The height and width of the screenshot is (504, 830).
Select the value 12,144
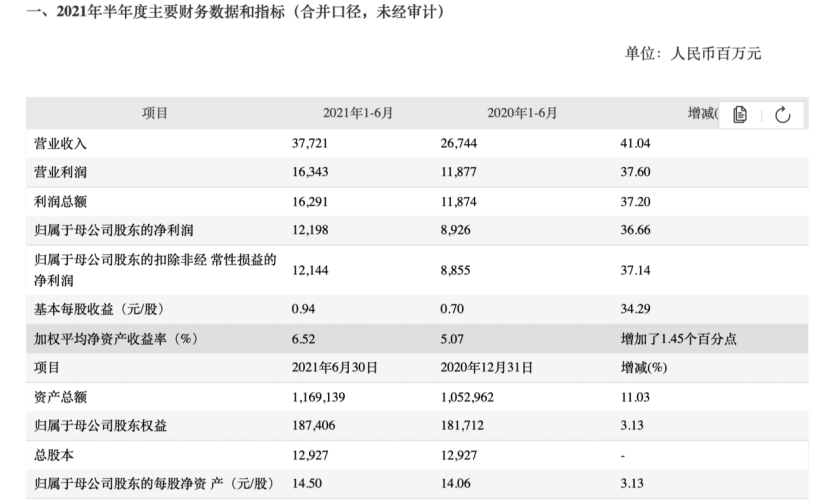[310, 271]
